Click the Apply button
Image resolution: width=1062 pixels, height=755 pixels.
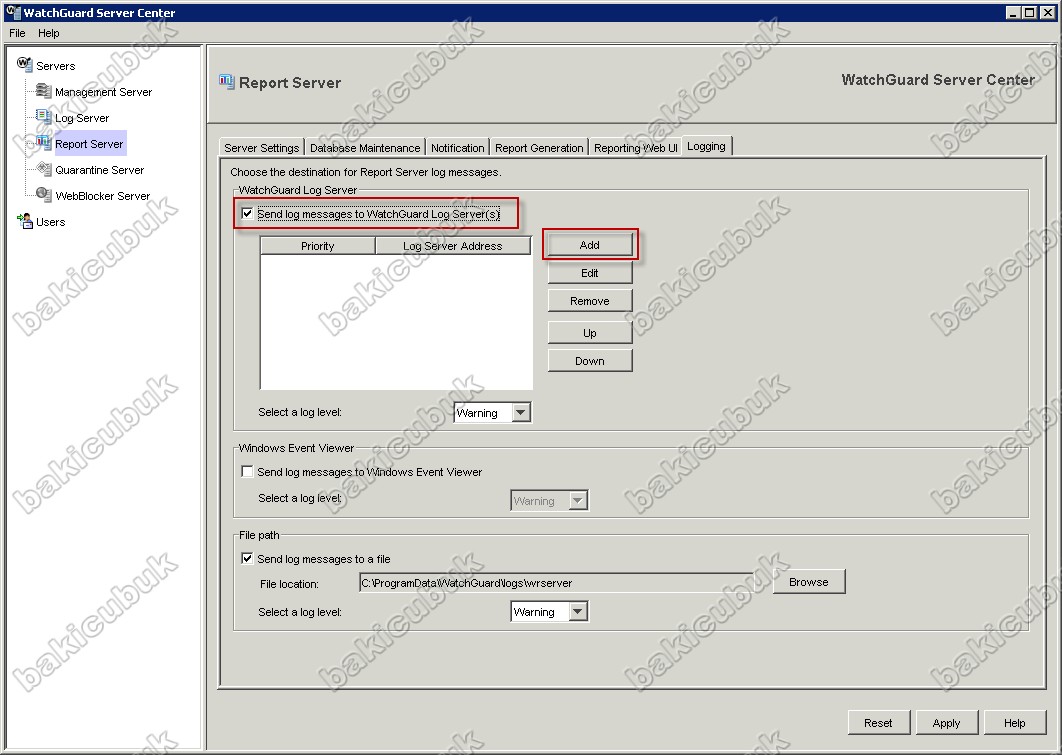click(x=946, y=722)
